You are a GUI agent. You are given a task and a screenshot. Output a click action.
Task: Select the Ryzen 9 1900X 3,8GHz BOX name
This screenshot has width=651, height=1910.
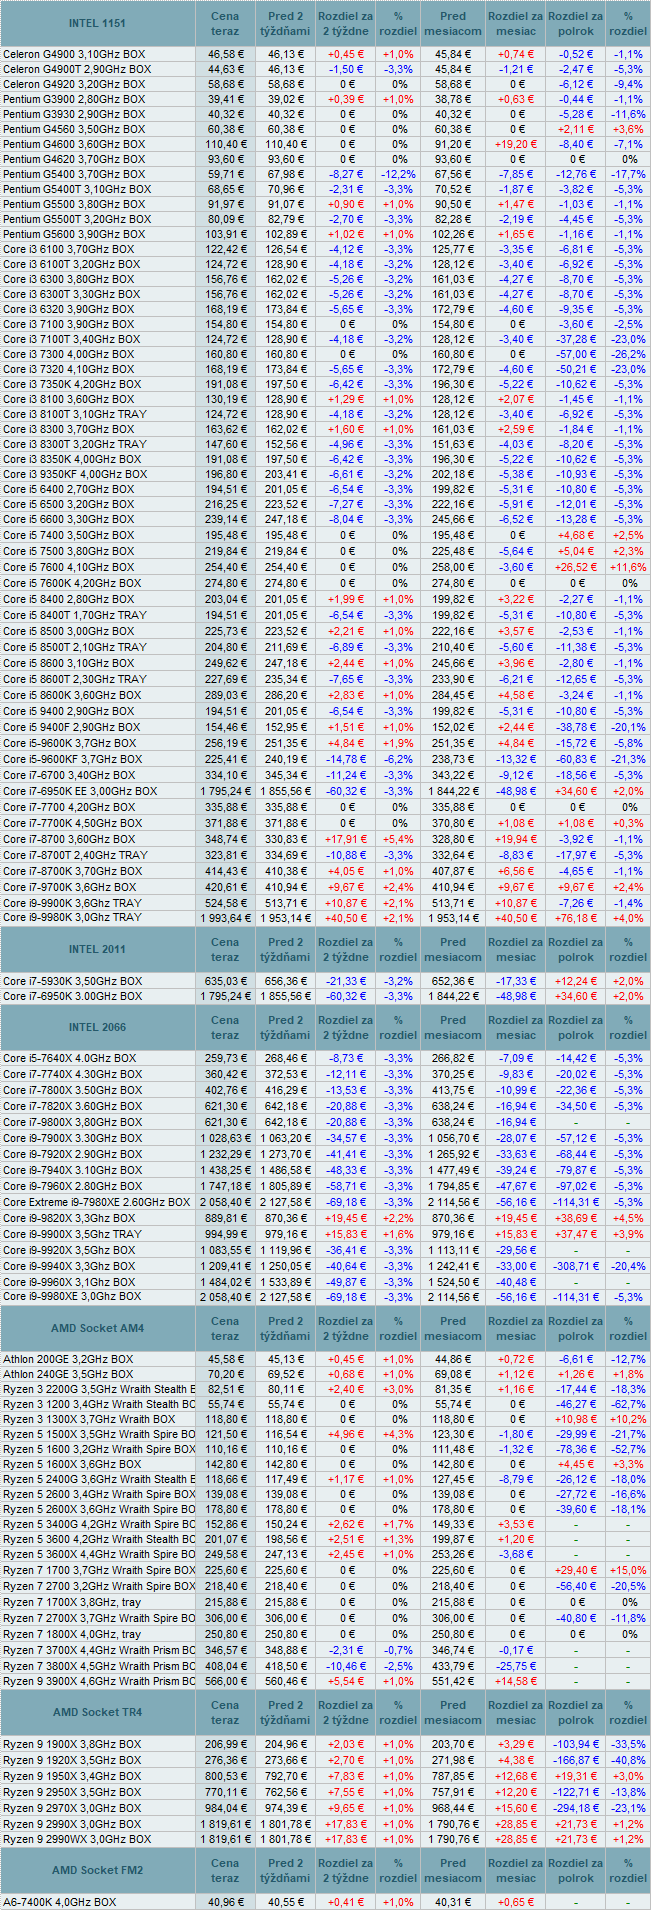tap(72, 1743)
